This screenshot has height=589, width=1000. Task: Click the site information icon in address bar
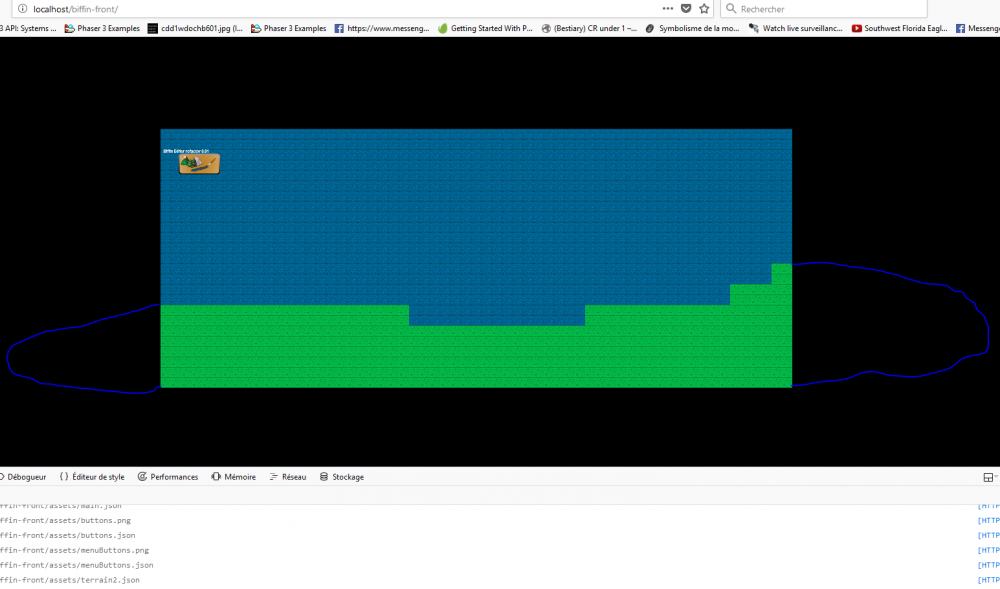(23, 9)
